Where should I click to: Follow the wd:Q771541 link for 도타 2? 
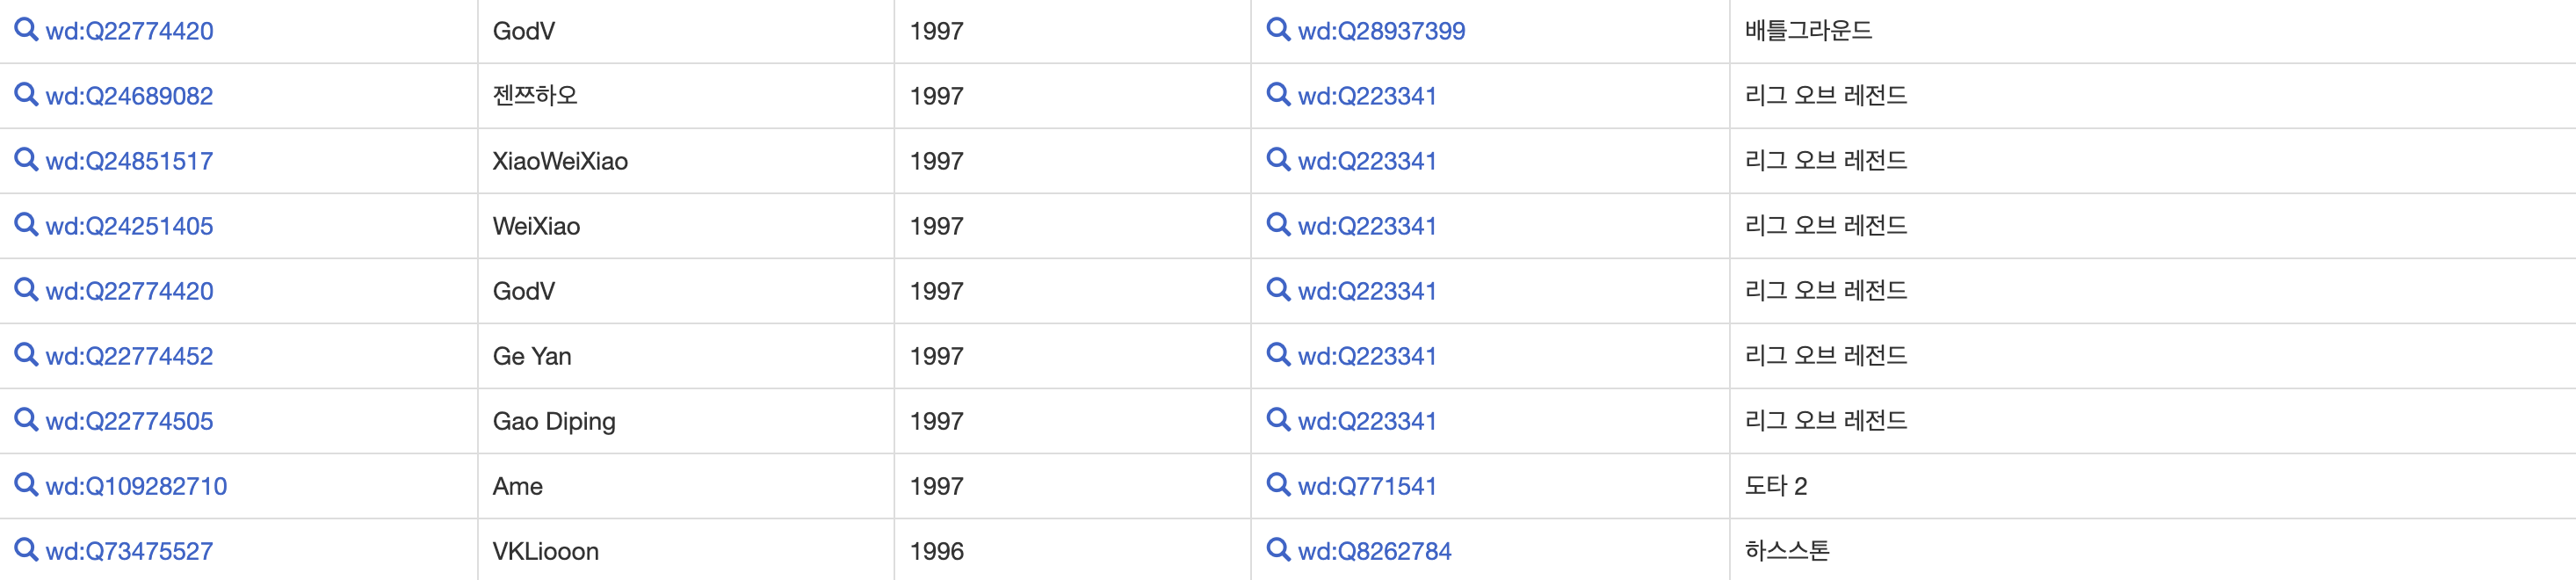(x=1367, y=486)
